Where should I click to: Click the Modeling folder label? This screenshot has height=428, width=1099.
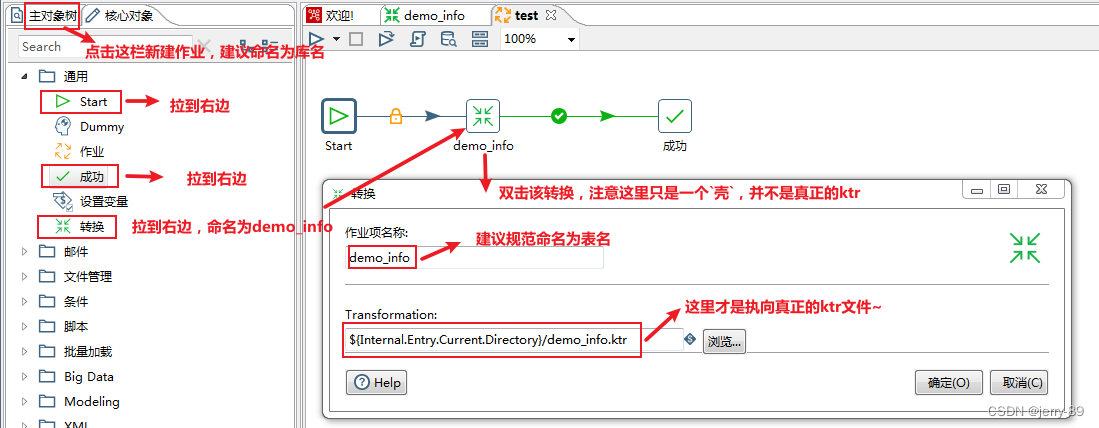[x=92, y=402]
